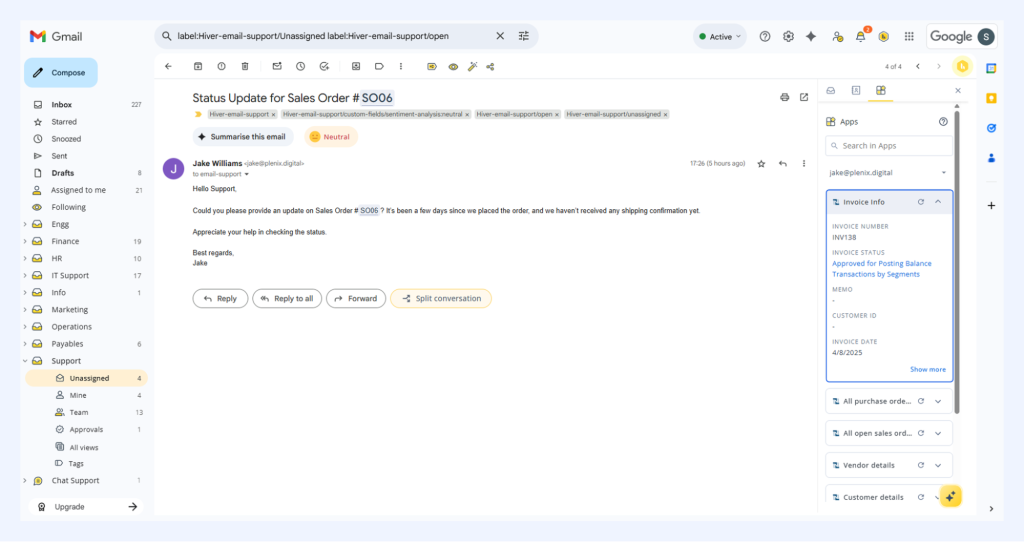Open the Gemini sparkle icon

tap(811, 37)
